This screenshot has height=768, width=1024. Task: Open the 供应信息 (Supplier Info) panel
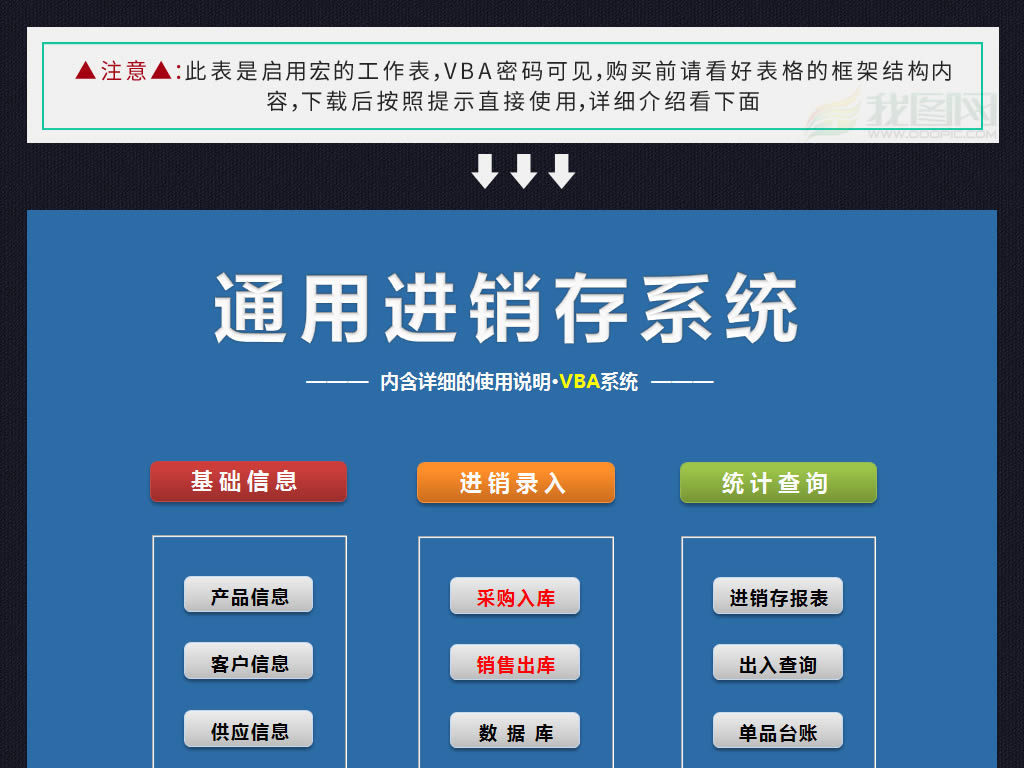point(247,729)
